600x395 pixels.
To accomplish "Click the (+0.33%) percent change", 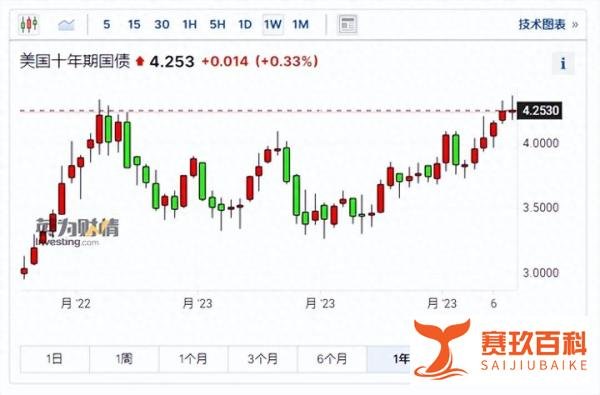I will [287, 61].
